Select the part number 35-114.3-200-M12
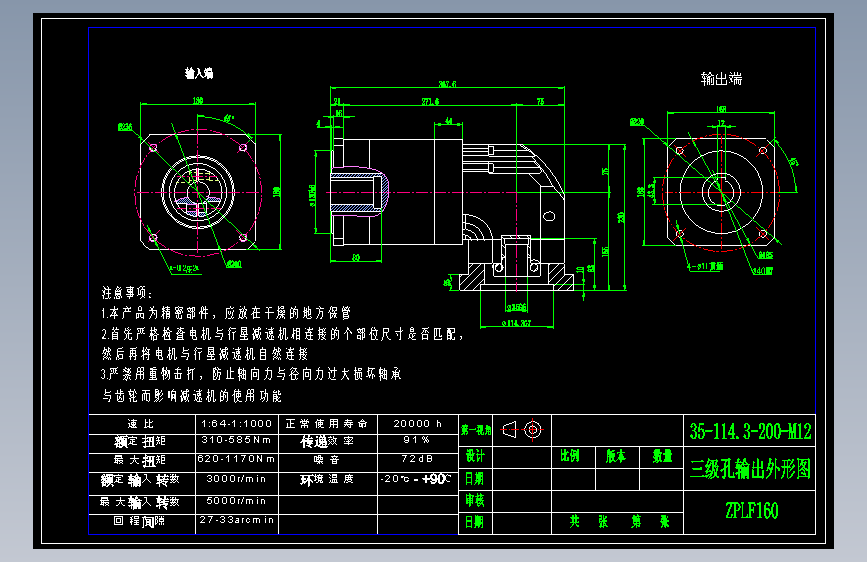 (750, 431)
